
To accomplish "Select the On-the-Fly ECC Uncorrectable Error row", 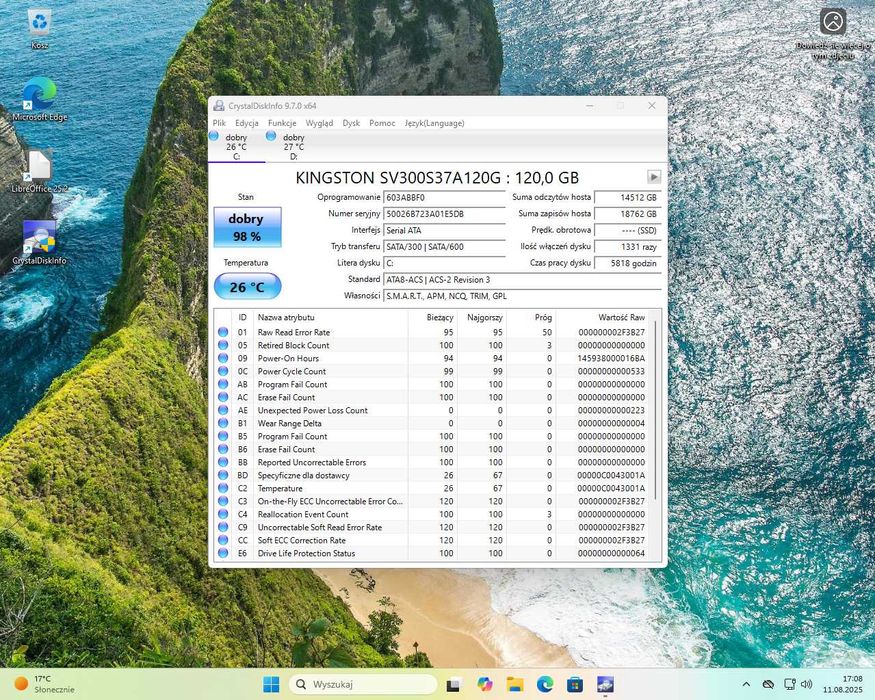I will (x=433, y=501).
